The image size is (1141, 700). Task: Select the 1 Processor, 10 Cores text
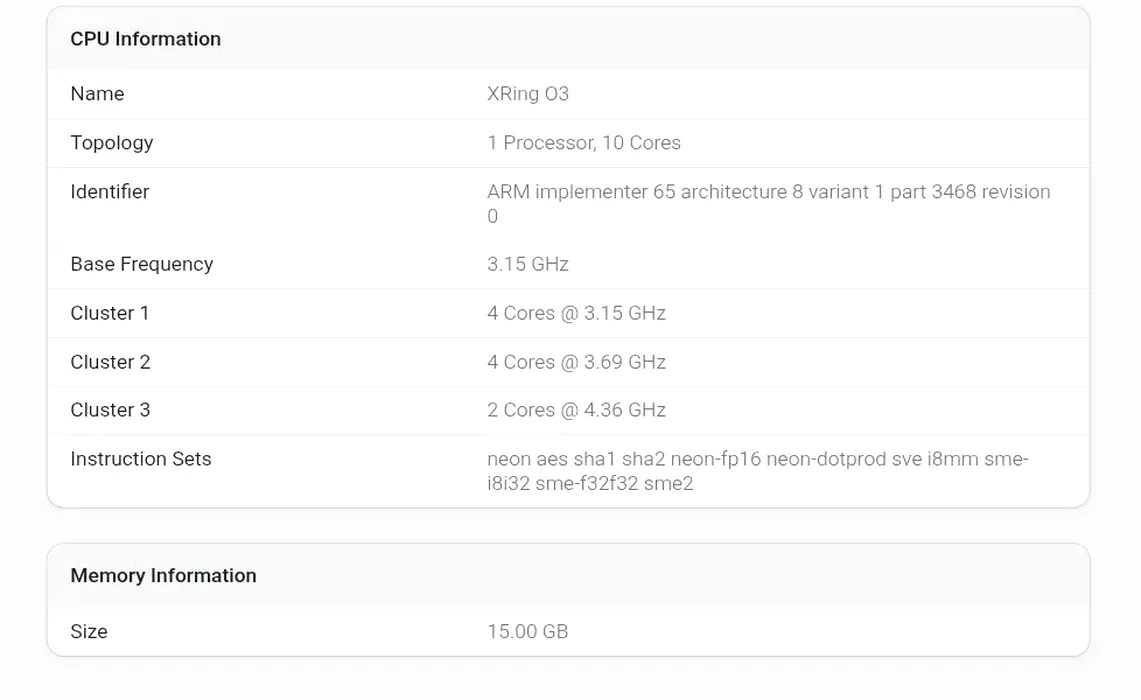[x=584, y=143]
